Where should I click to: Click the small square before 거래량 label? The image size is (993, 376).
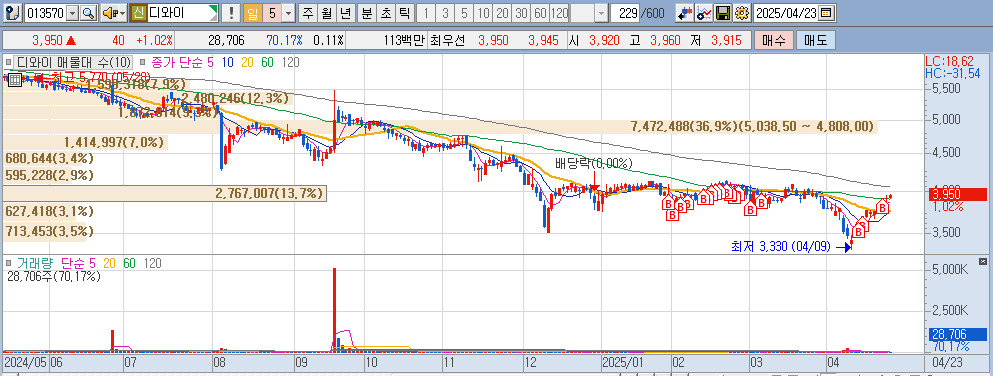[x=9, y=262]
